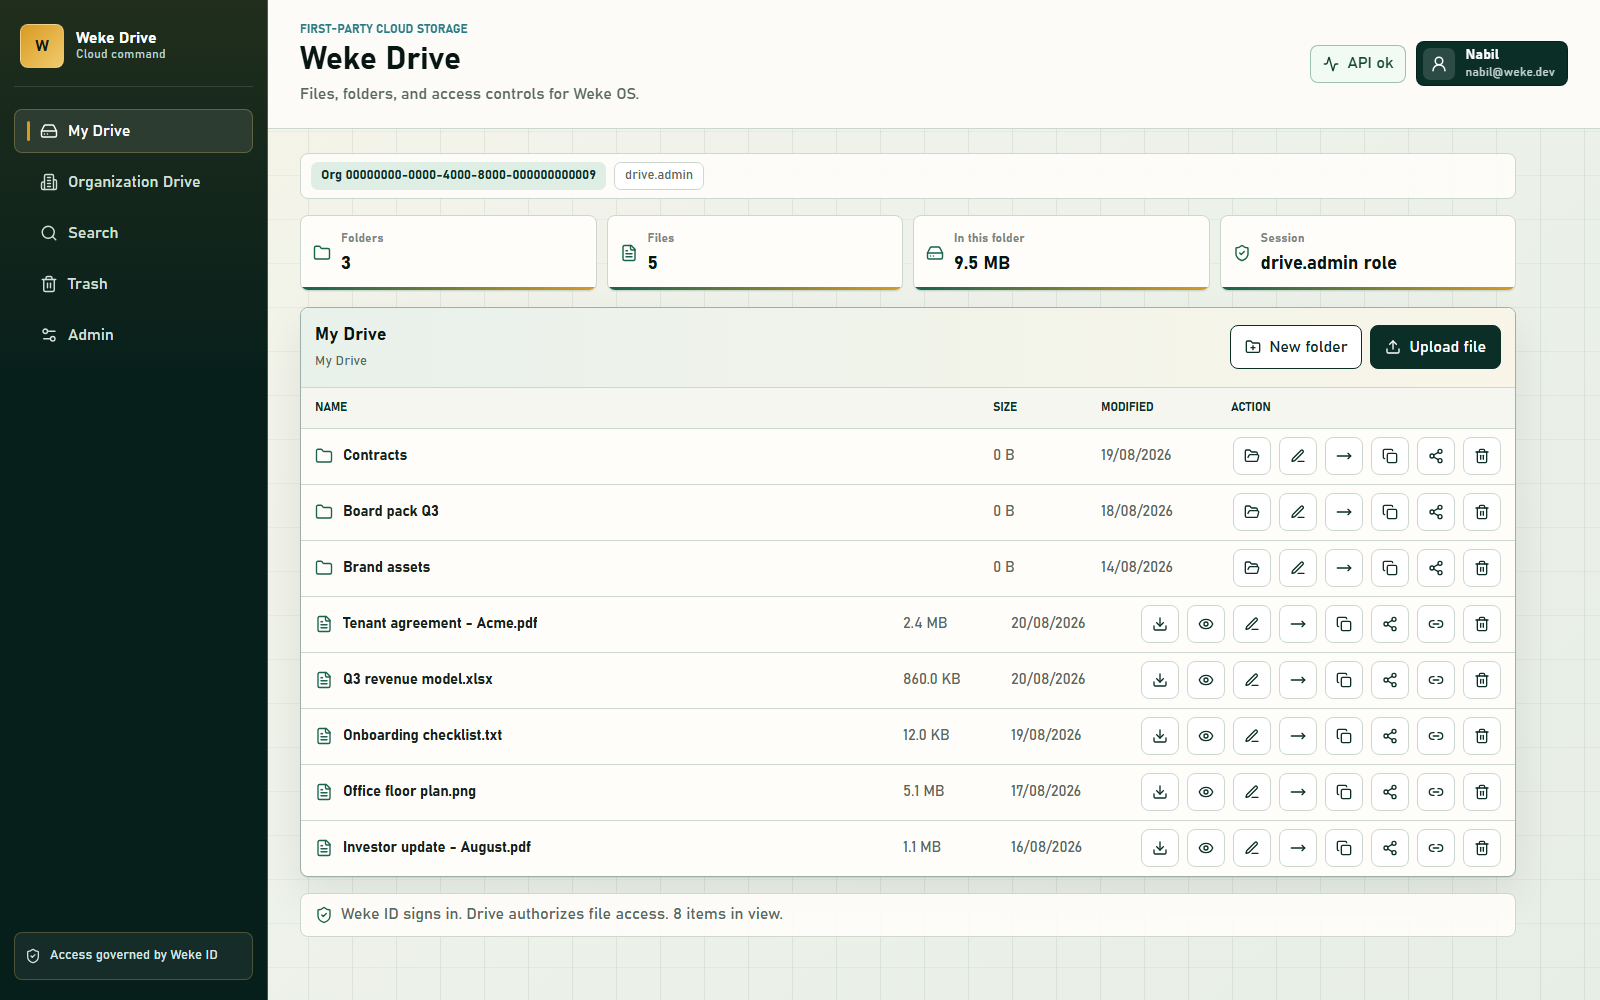Preview Investor update - August.pdf with eye icon
This screenshot has height=1000, width=1600.
click(x=1206, y=848)
